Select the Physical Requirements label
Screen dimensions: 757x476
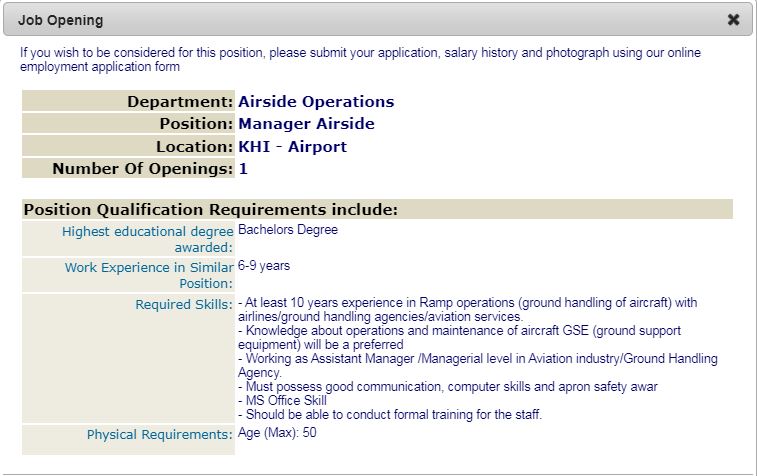[159, 435]
